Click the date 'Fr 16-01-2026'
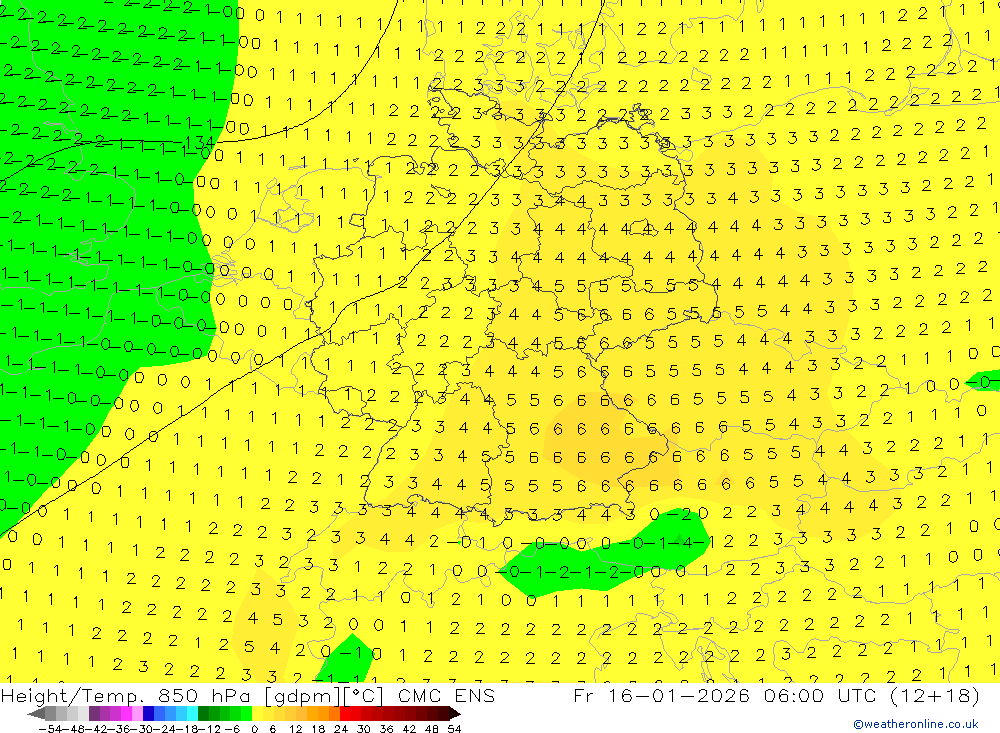 661,695
